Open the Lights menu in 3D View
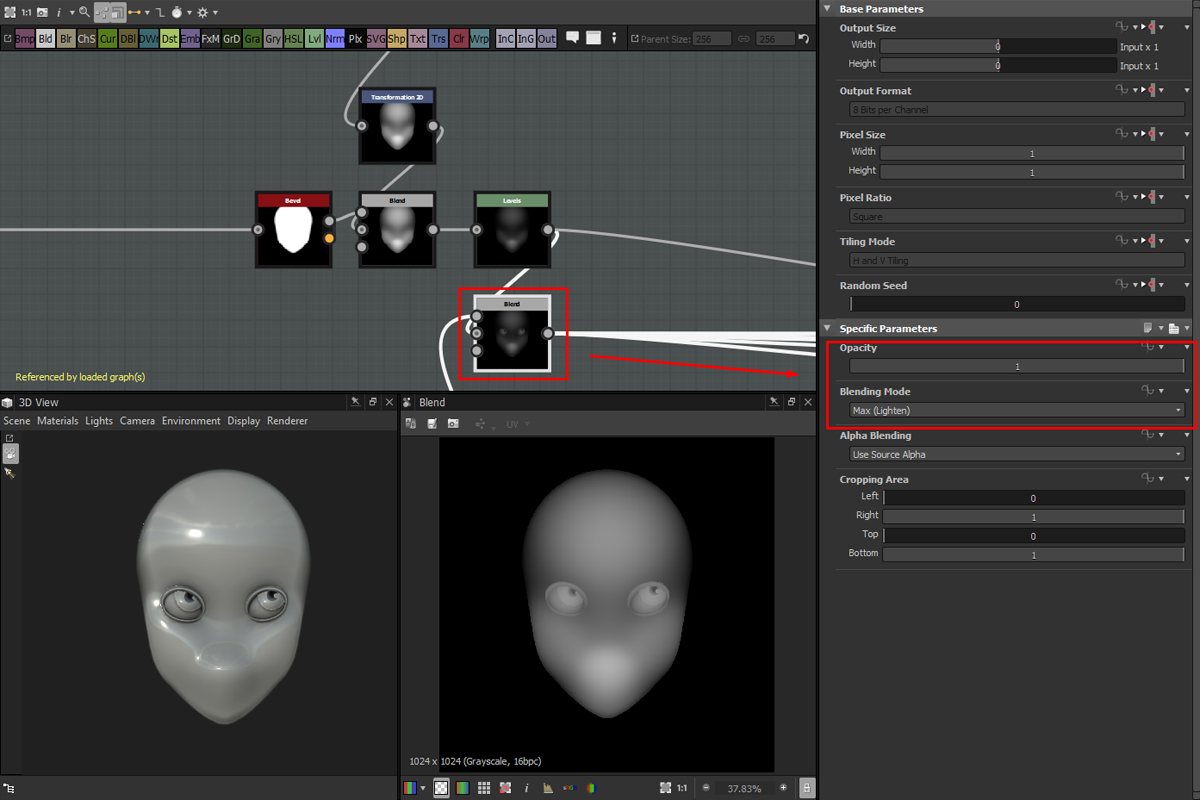The height and width of the screenshot is (800, 1200). 99,421
